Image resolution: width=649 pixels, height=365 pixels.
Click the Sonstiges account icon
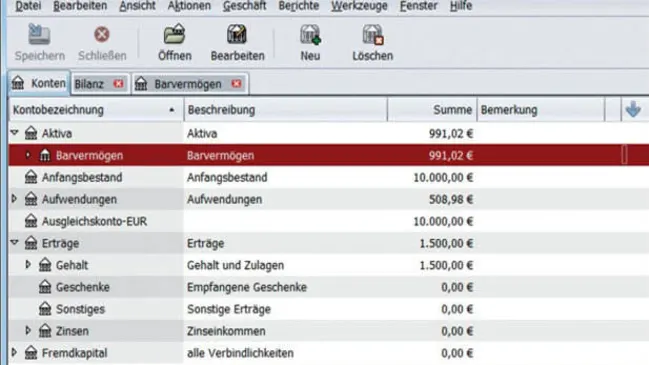45,309
